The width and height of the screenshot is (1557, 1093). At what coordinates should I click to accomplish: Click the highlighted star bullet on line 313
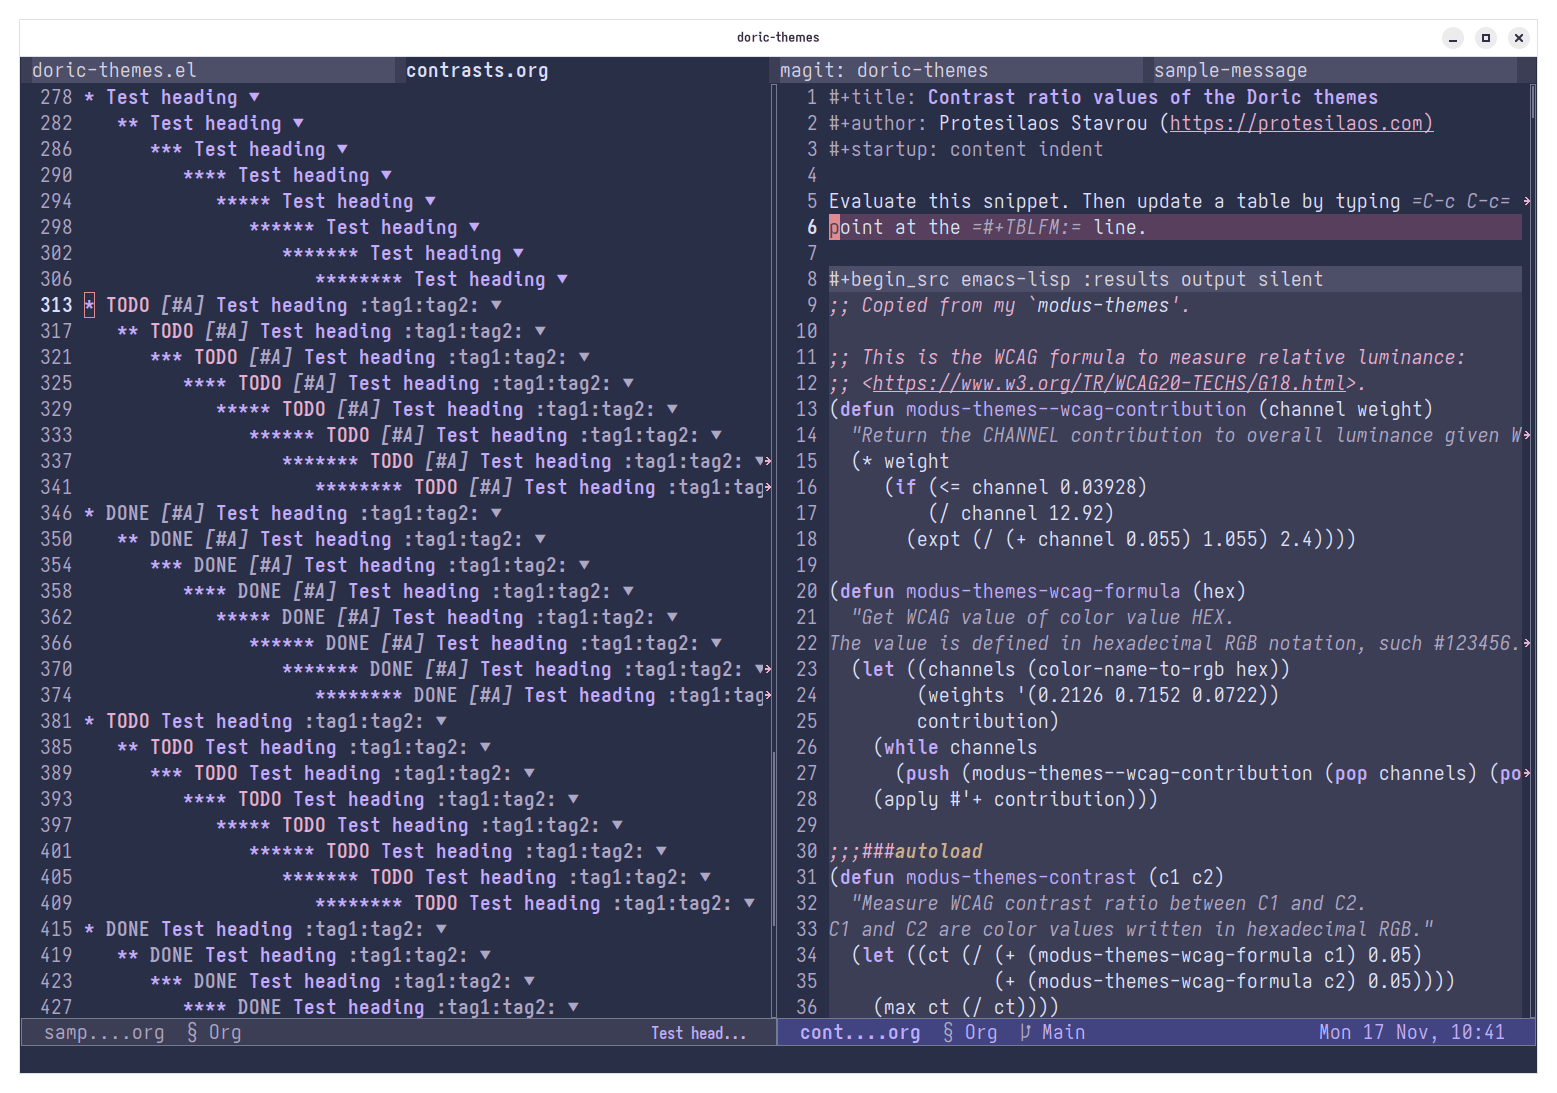point(90,305)
